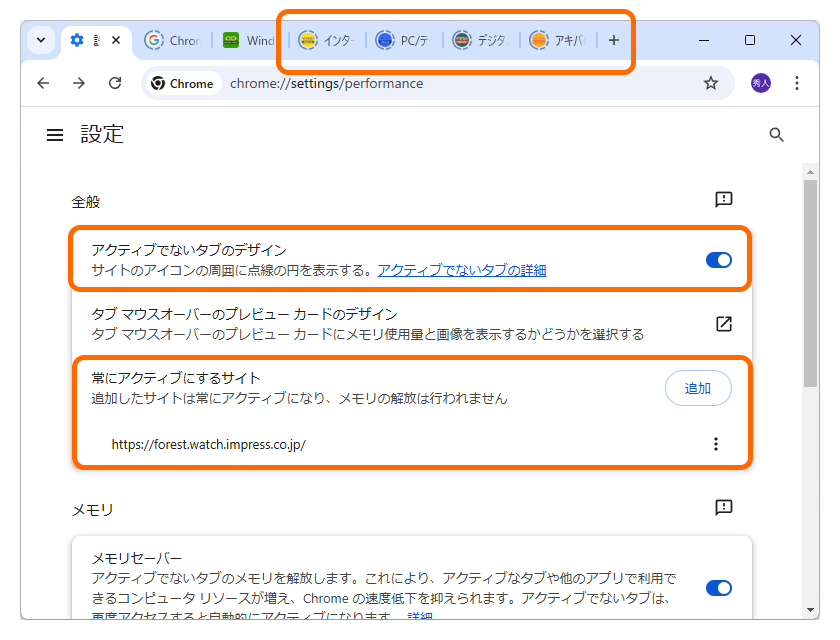Open the tab search dropdown arrow

point(40,40)
